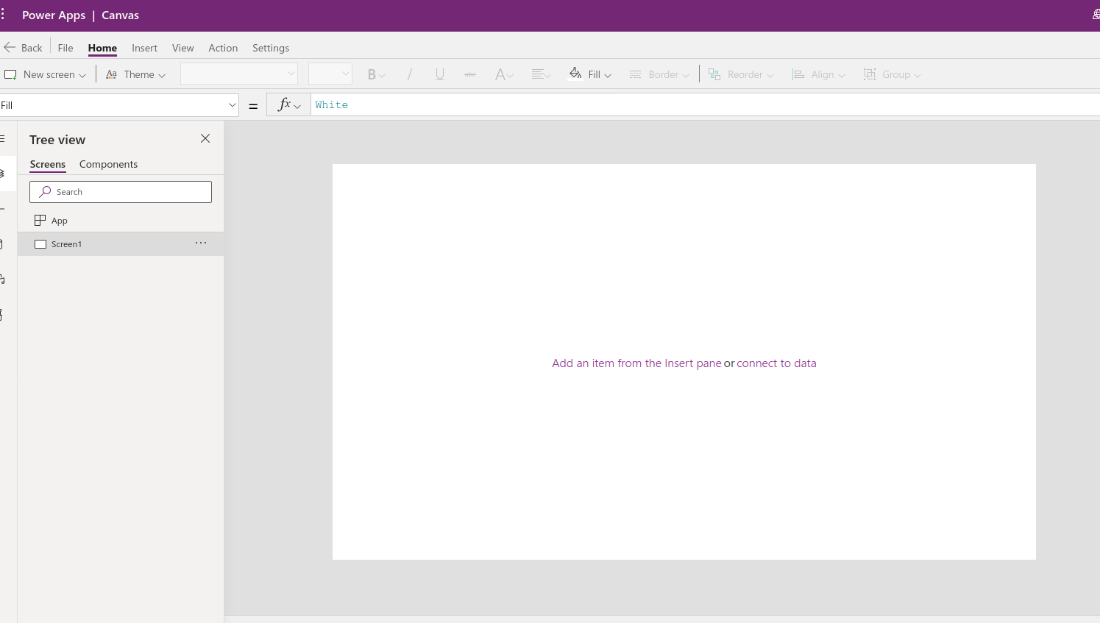Viewport: 1100px width, 623px height.
Task: Open the Group dropdown
Action: 892,74
